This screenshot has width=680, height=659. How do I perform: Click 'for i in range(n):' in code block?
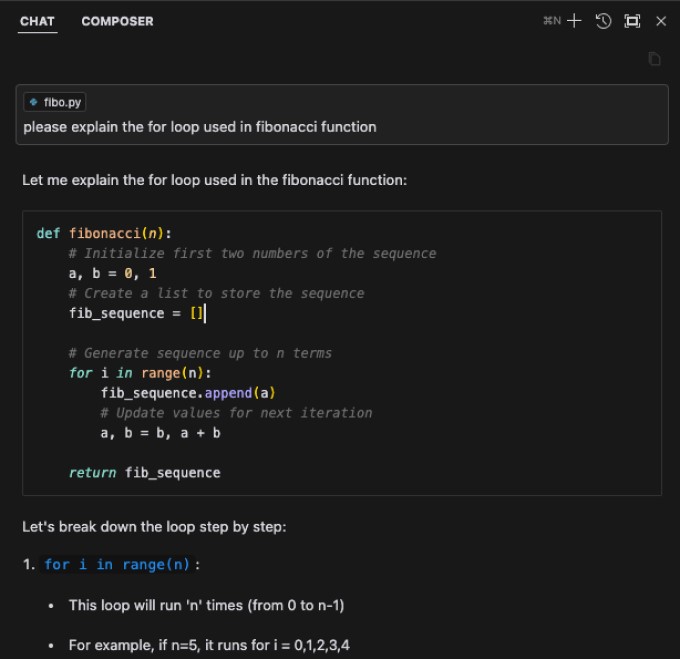pyautogui.click(x=140, y=373)
